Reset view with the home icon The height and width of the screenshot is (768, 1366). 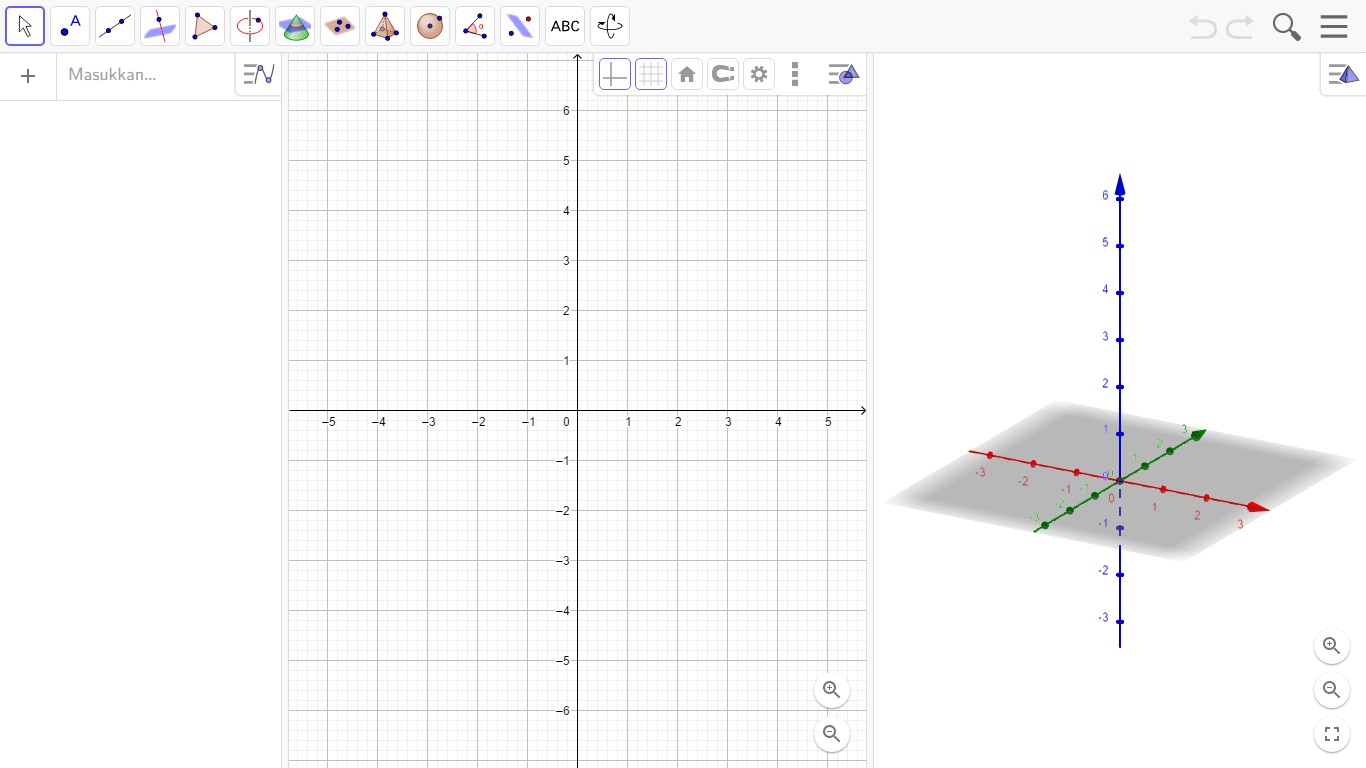686,73
